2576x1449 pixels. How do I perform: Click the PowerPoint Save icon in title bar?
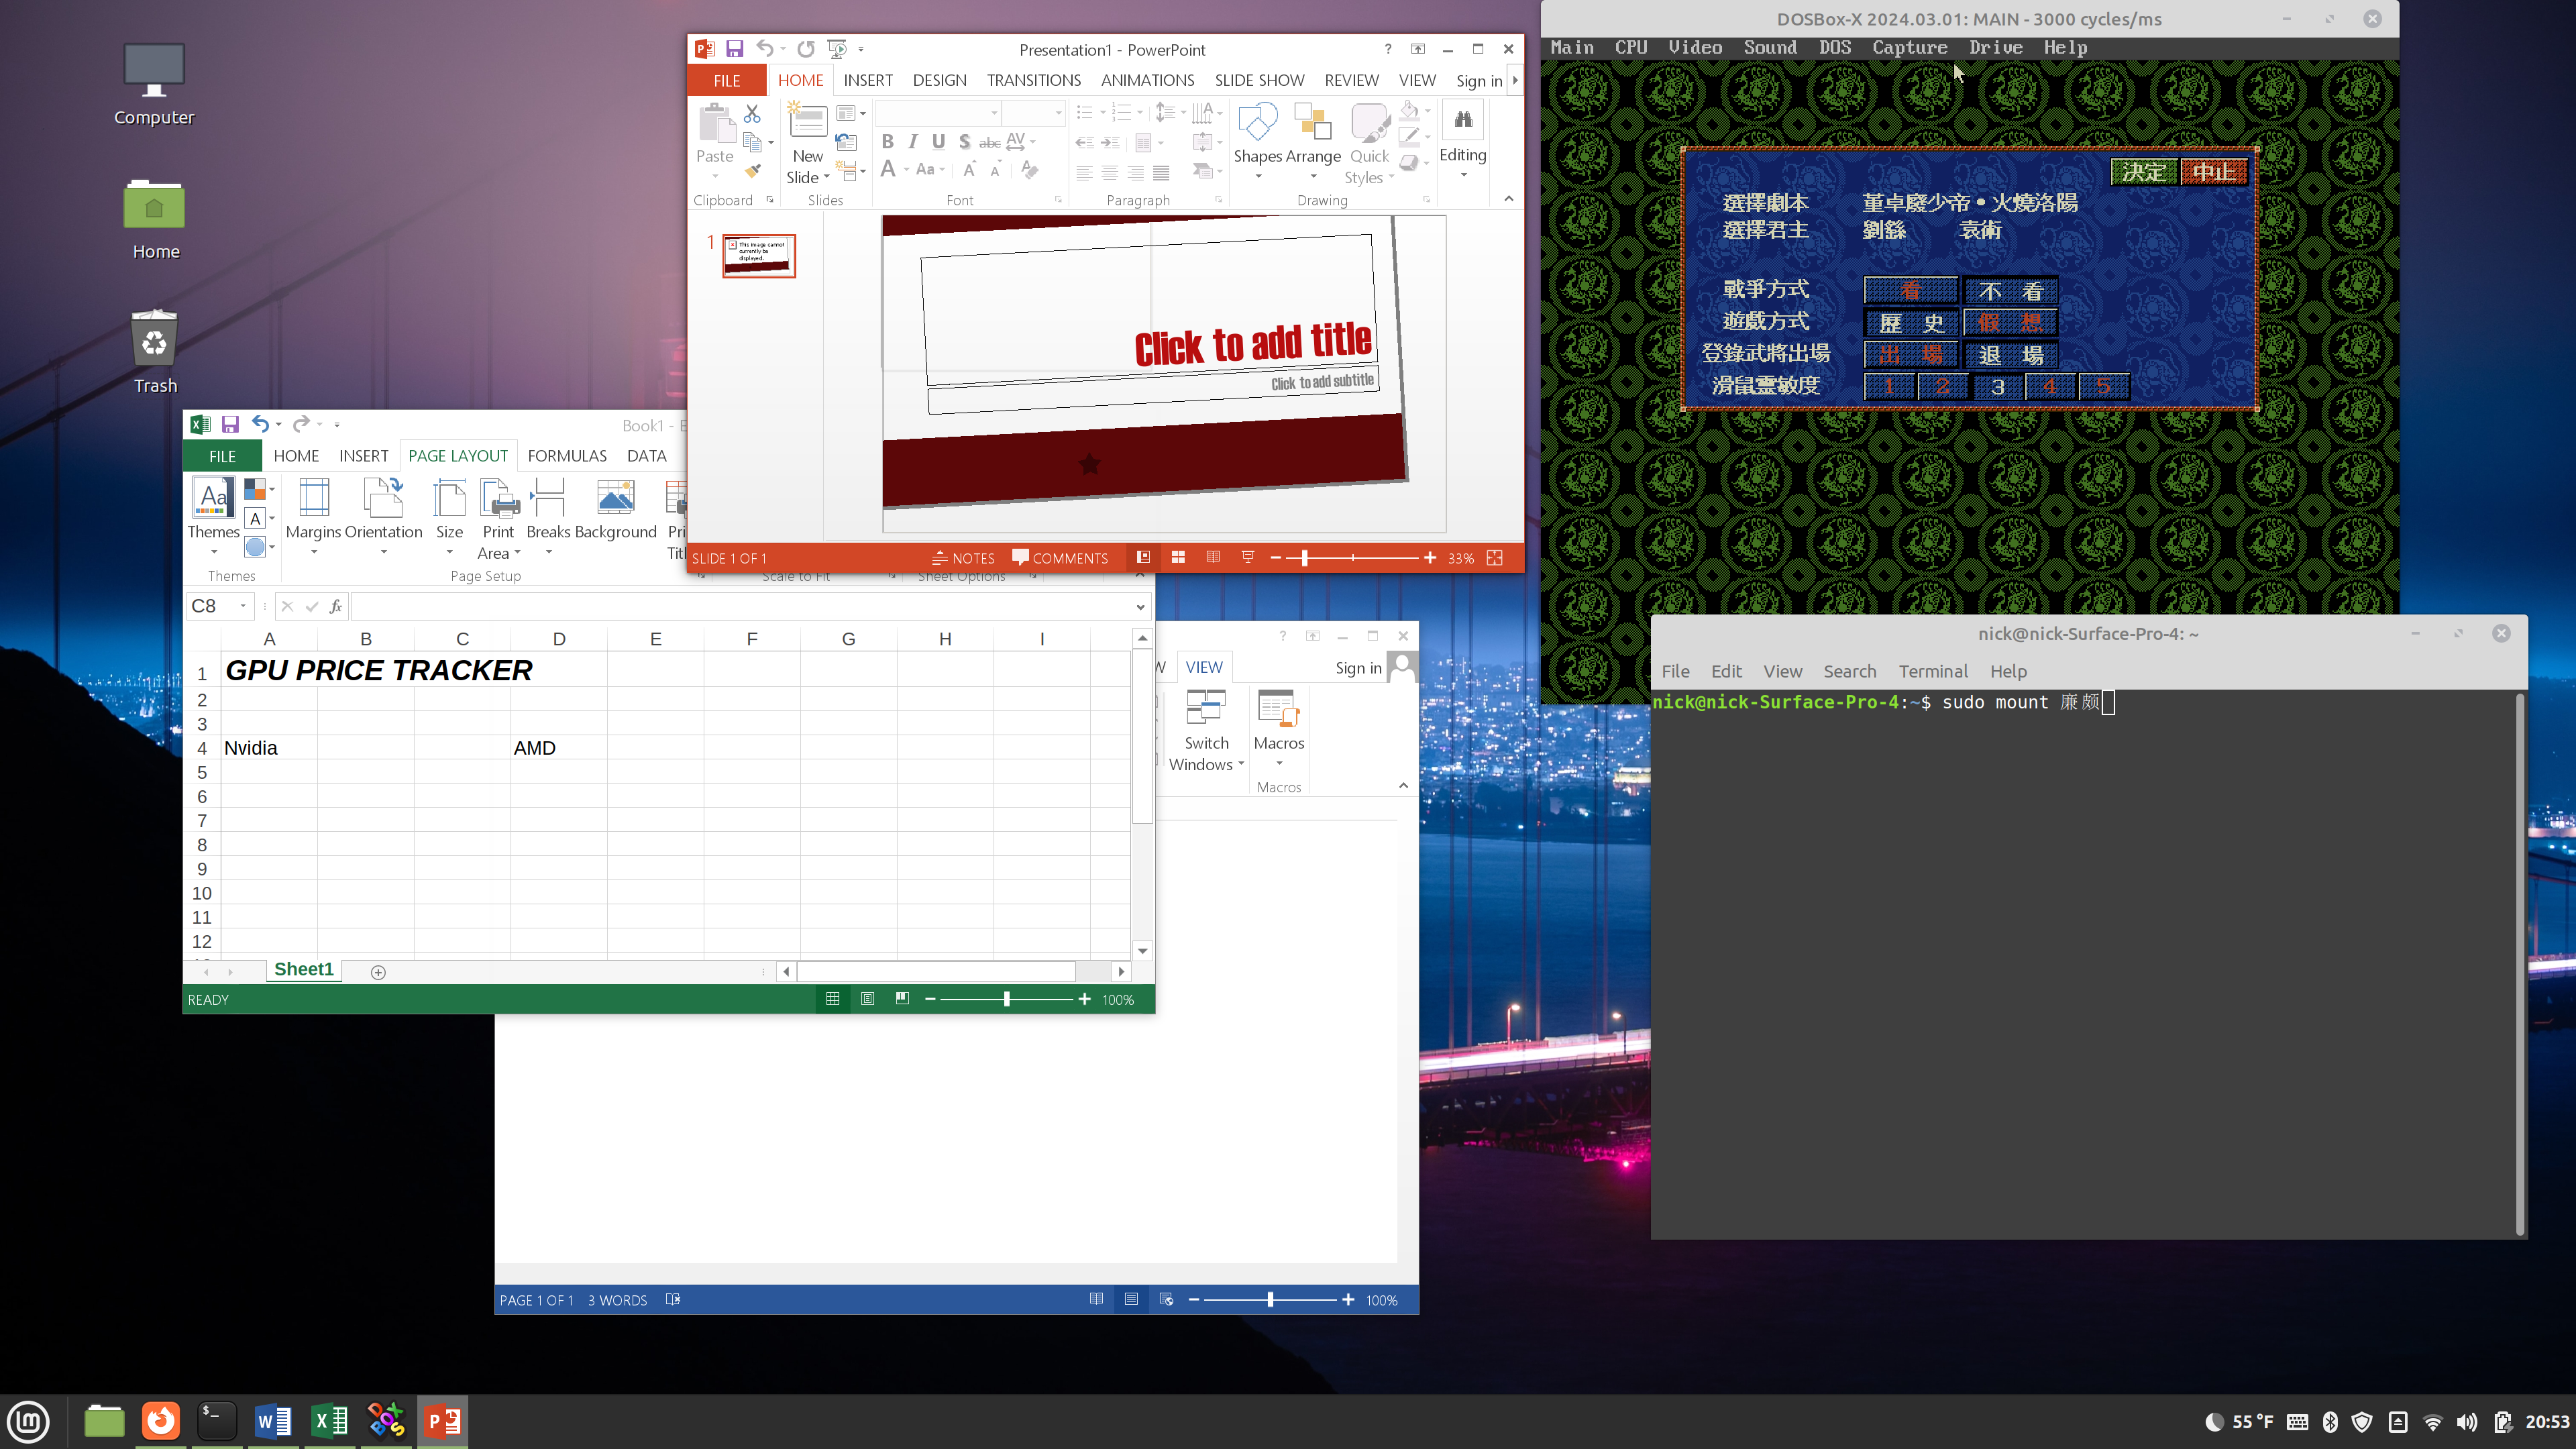[x=734, y=49]
